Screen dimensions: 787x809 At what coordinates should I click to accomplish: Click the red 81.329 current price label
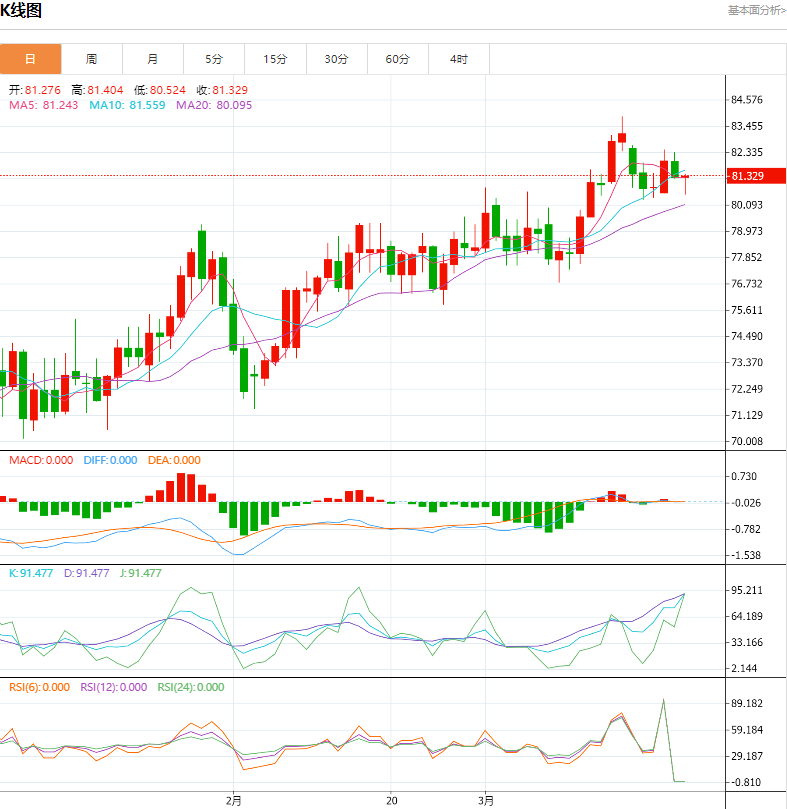click(x=752, y=176)
